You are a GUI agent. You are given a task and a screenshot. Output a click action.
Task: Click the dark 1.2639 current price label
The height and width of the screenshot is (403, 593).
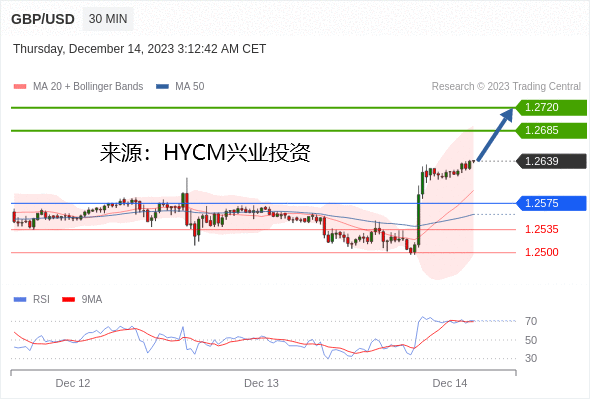pyautogui.click(x=551, y=161)
